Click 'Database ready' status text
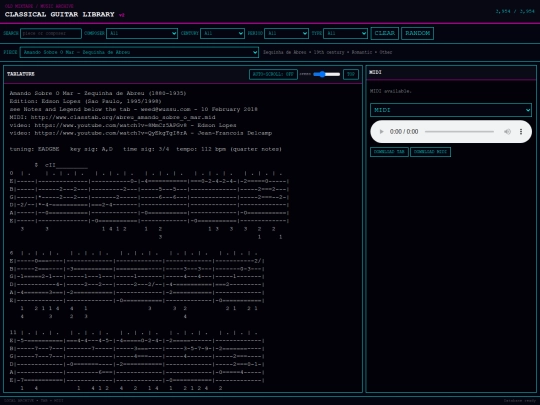This screenshot has width=540, height=405. point(520,401)
